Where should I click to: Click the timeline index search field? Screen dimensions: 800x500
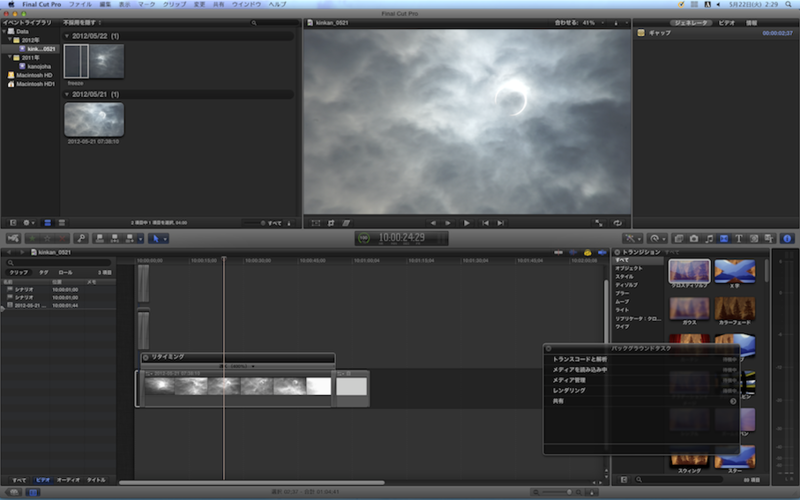coord(59,263)
